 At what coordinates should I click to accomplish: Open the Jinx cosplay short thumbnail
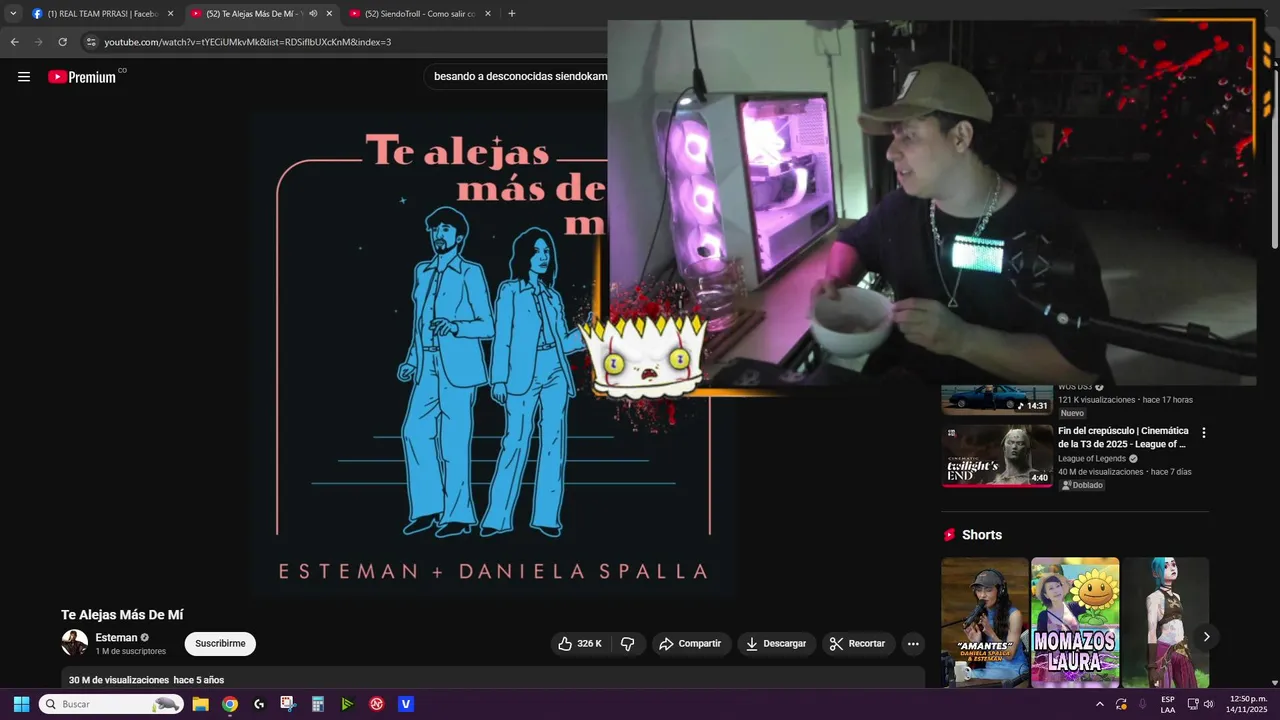[x=1165, y=622]
